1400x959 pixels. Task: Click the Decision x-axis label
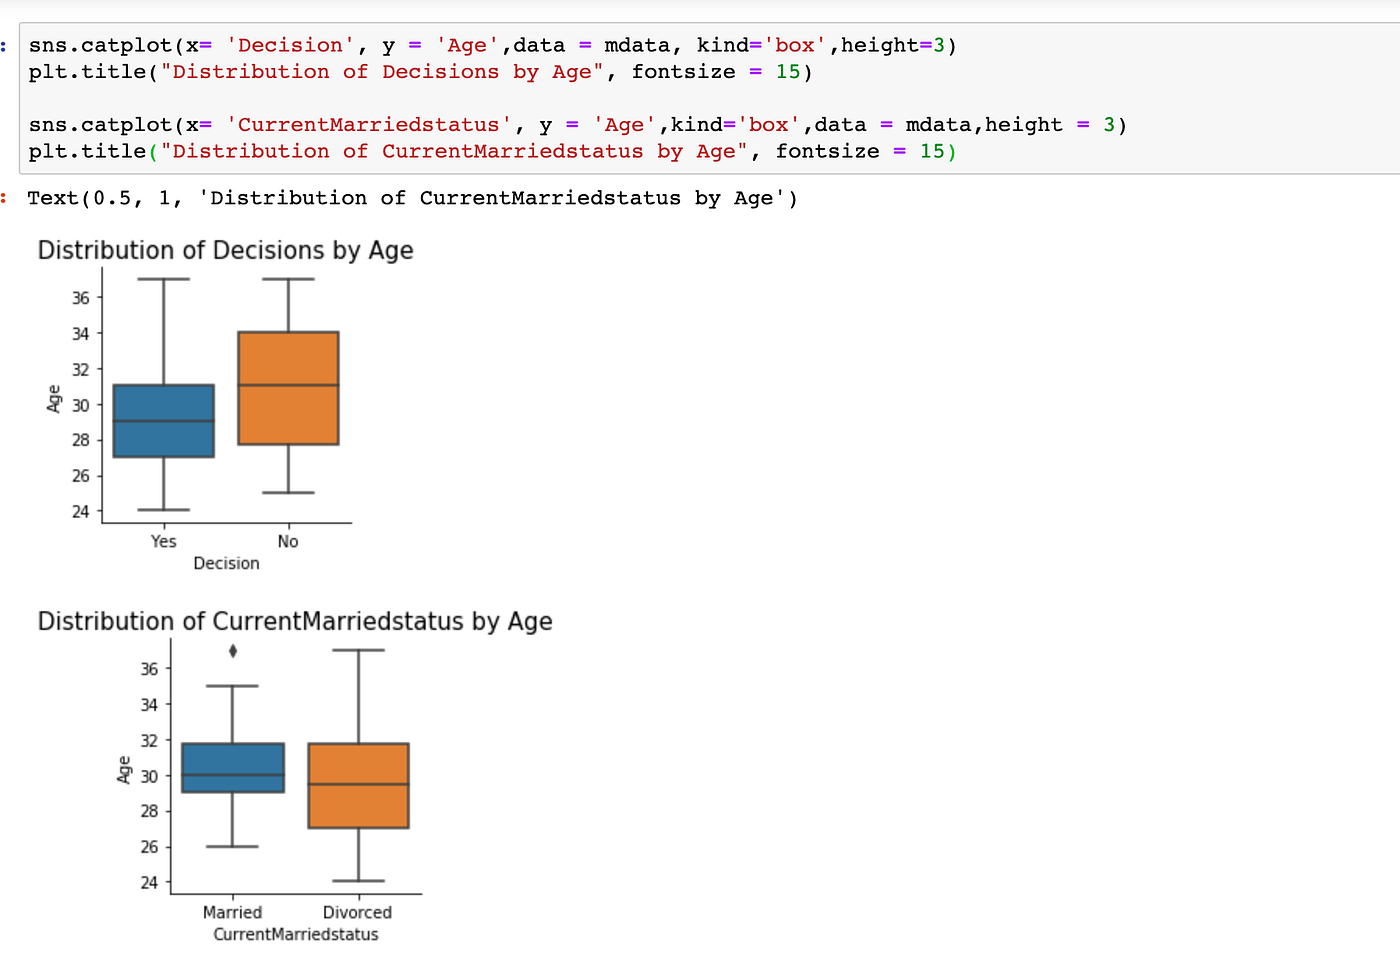(225, 562)
